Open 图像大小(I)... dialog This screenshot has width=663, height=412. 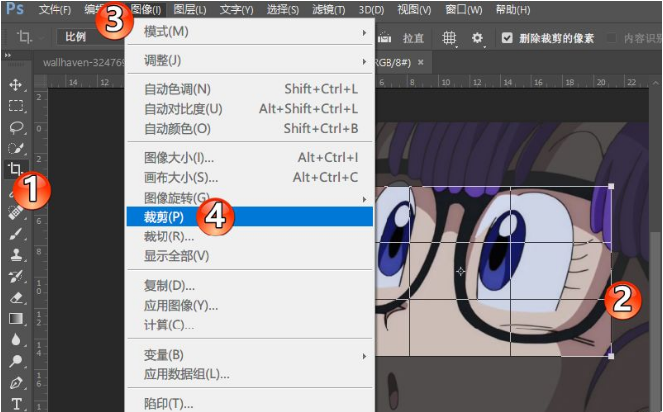point(250,157)
